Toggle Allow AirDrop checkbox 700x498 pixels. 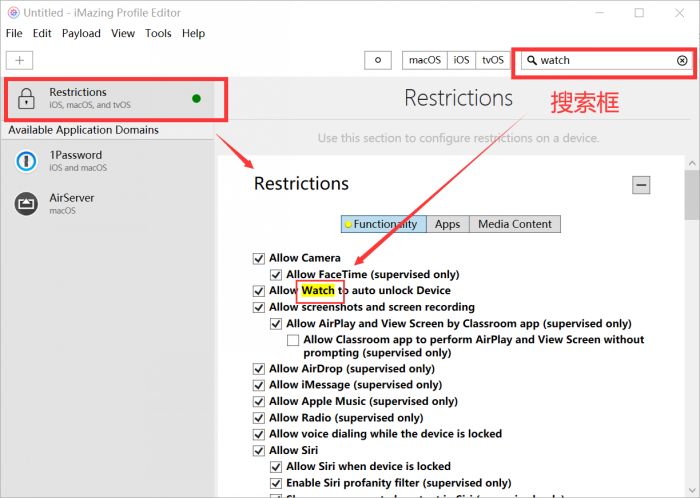[x=258, y=369]
